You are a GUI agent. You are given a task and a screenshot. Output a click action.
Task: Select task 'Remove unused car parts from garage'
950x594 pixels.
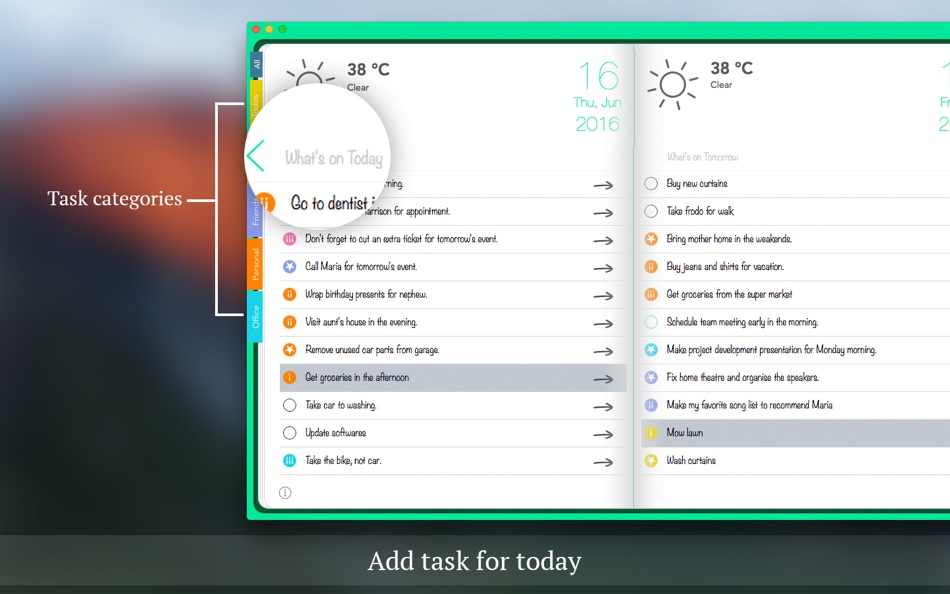[x=372, y=350]
